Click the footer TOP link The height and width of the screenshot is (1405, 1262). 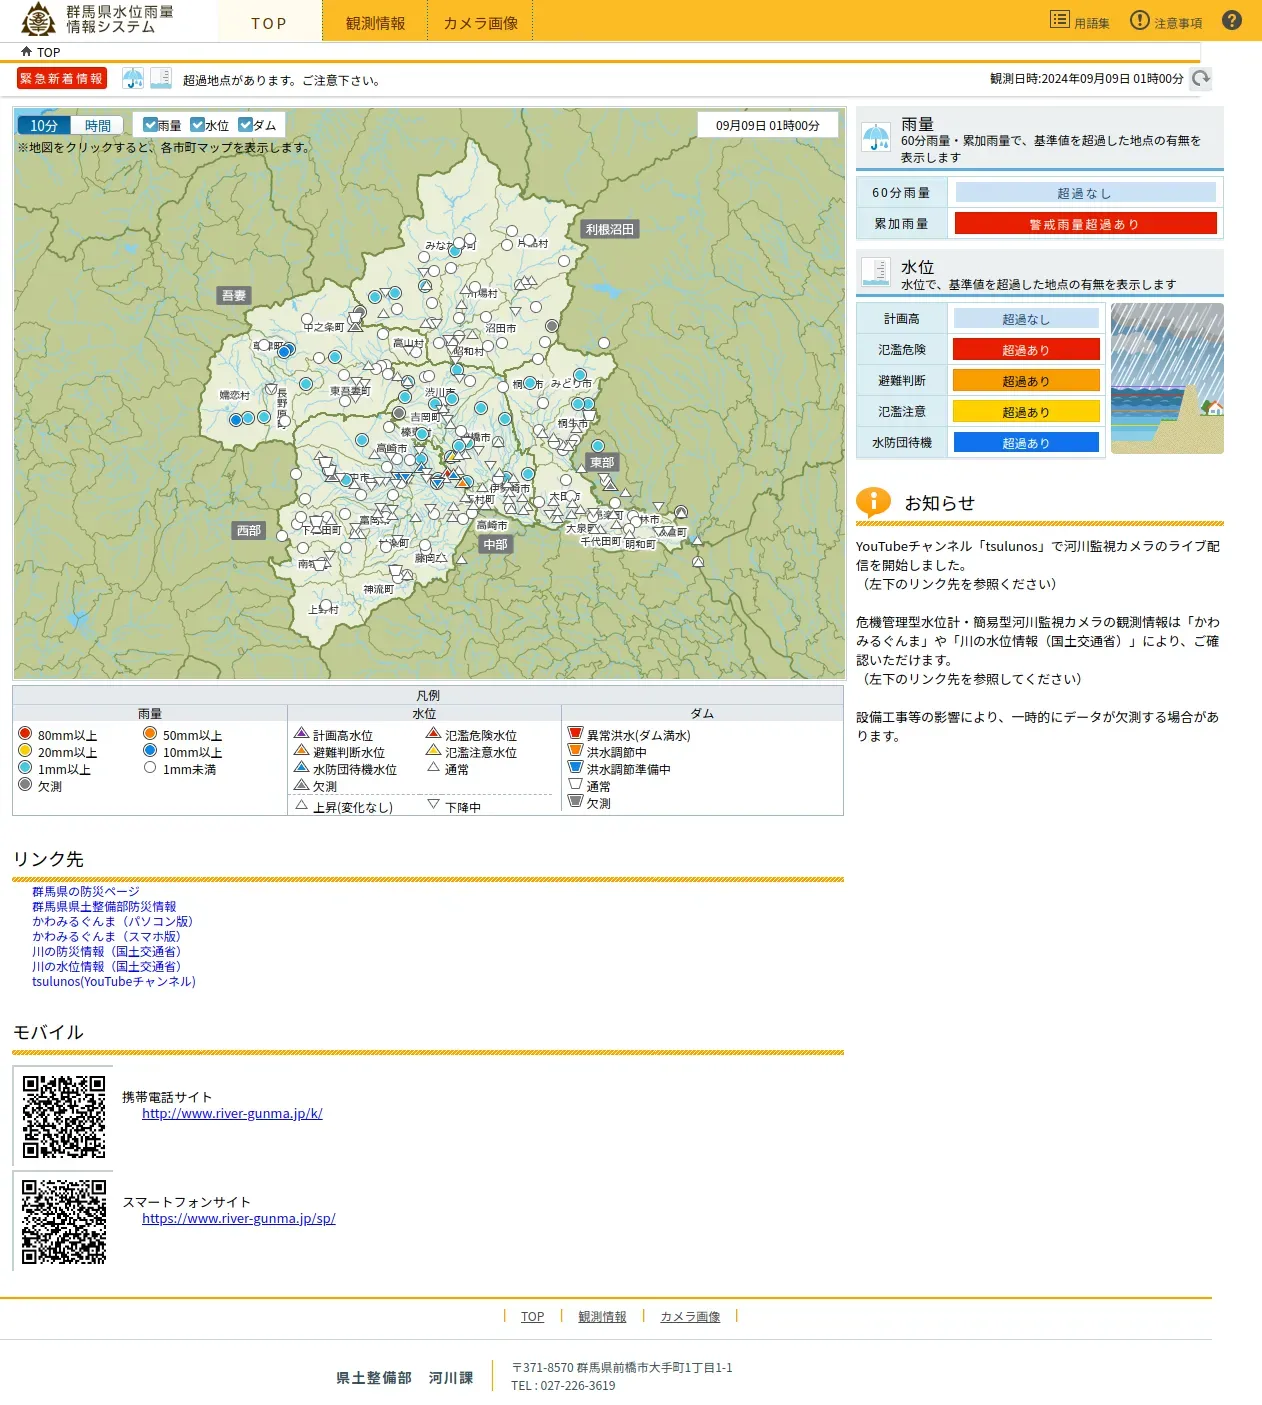[532, 1316]
